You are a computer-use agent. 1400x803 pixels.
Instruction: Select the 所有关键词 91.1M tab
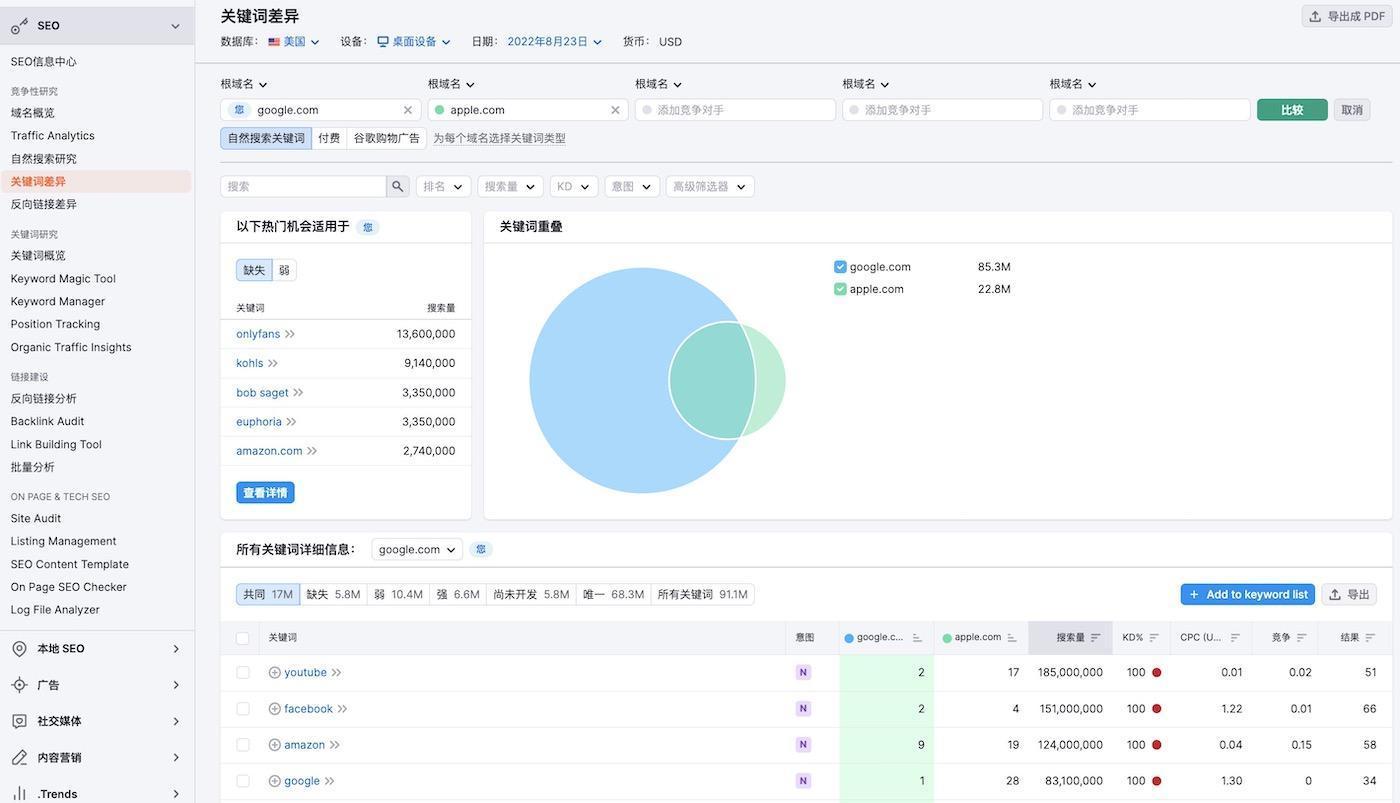tap(702, 594)
